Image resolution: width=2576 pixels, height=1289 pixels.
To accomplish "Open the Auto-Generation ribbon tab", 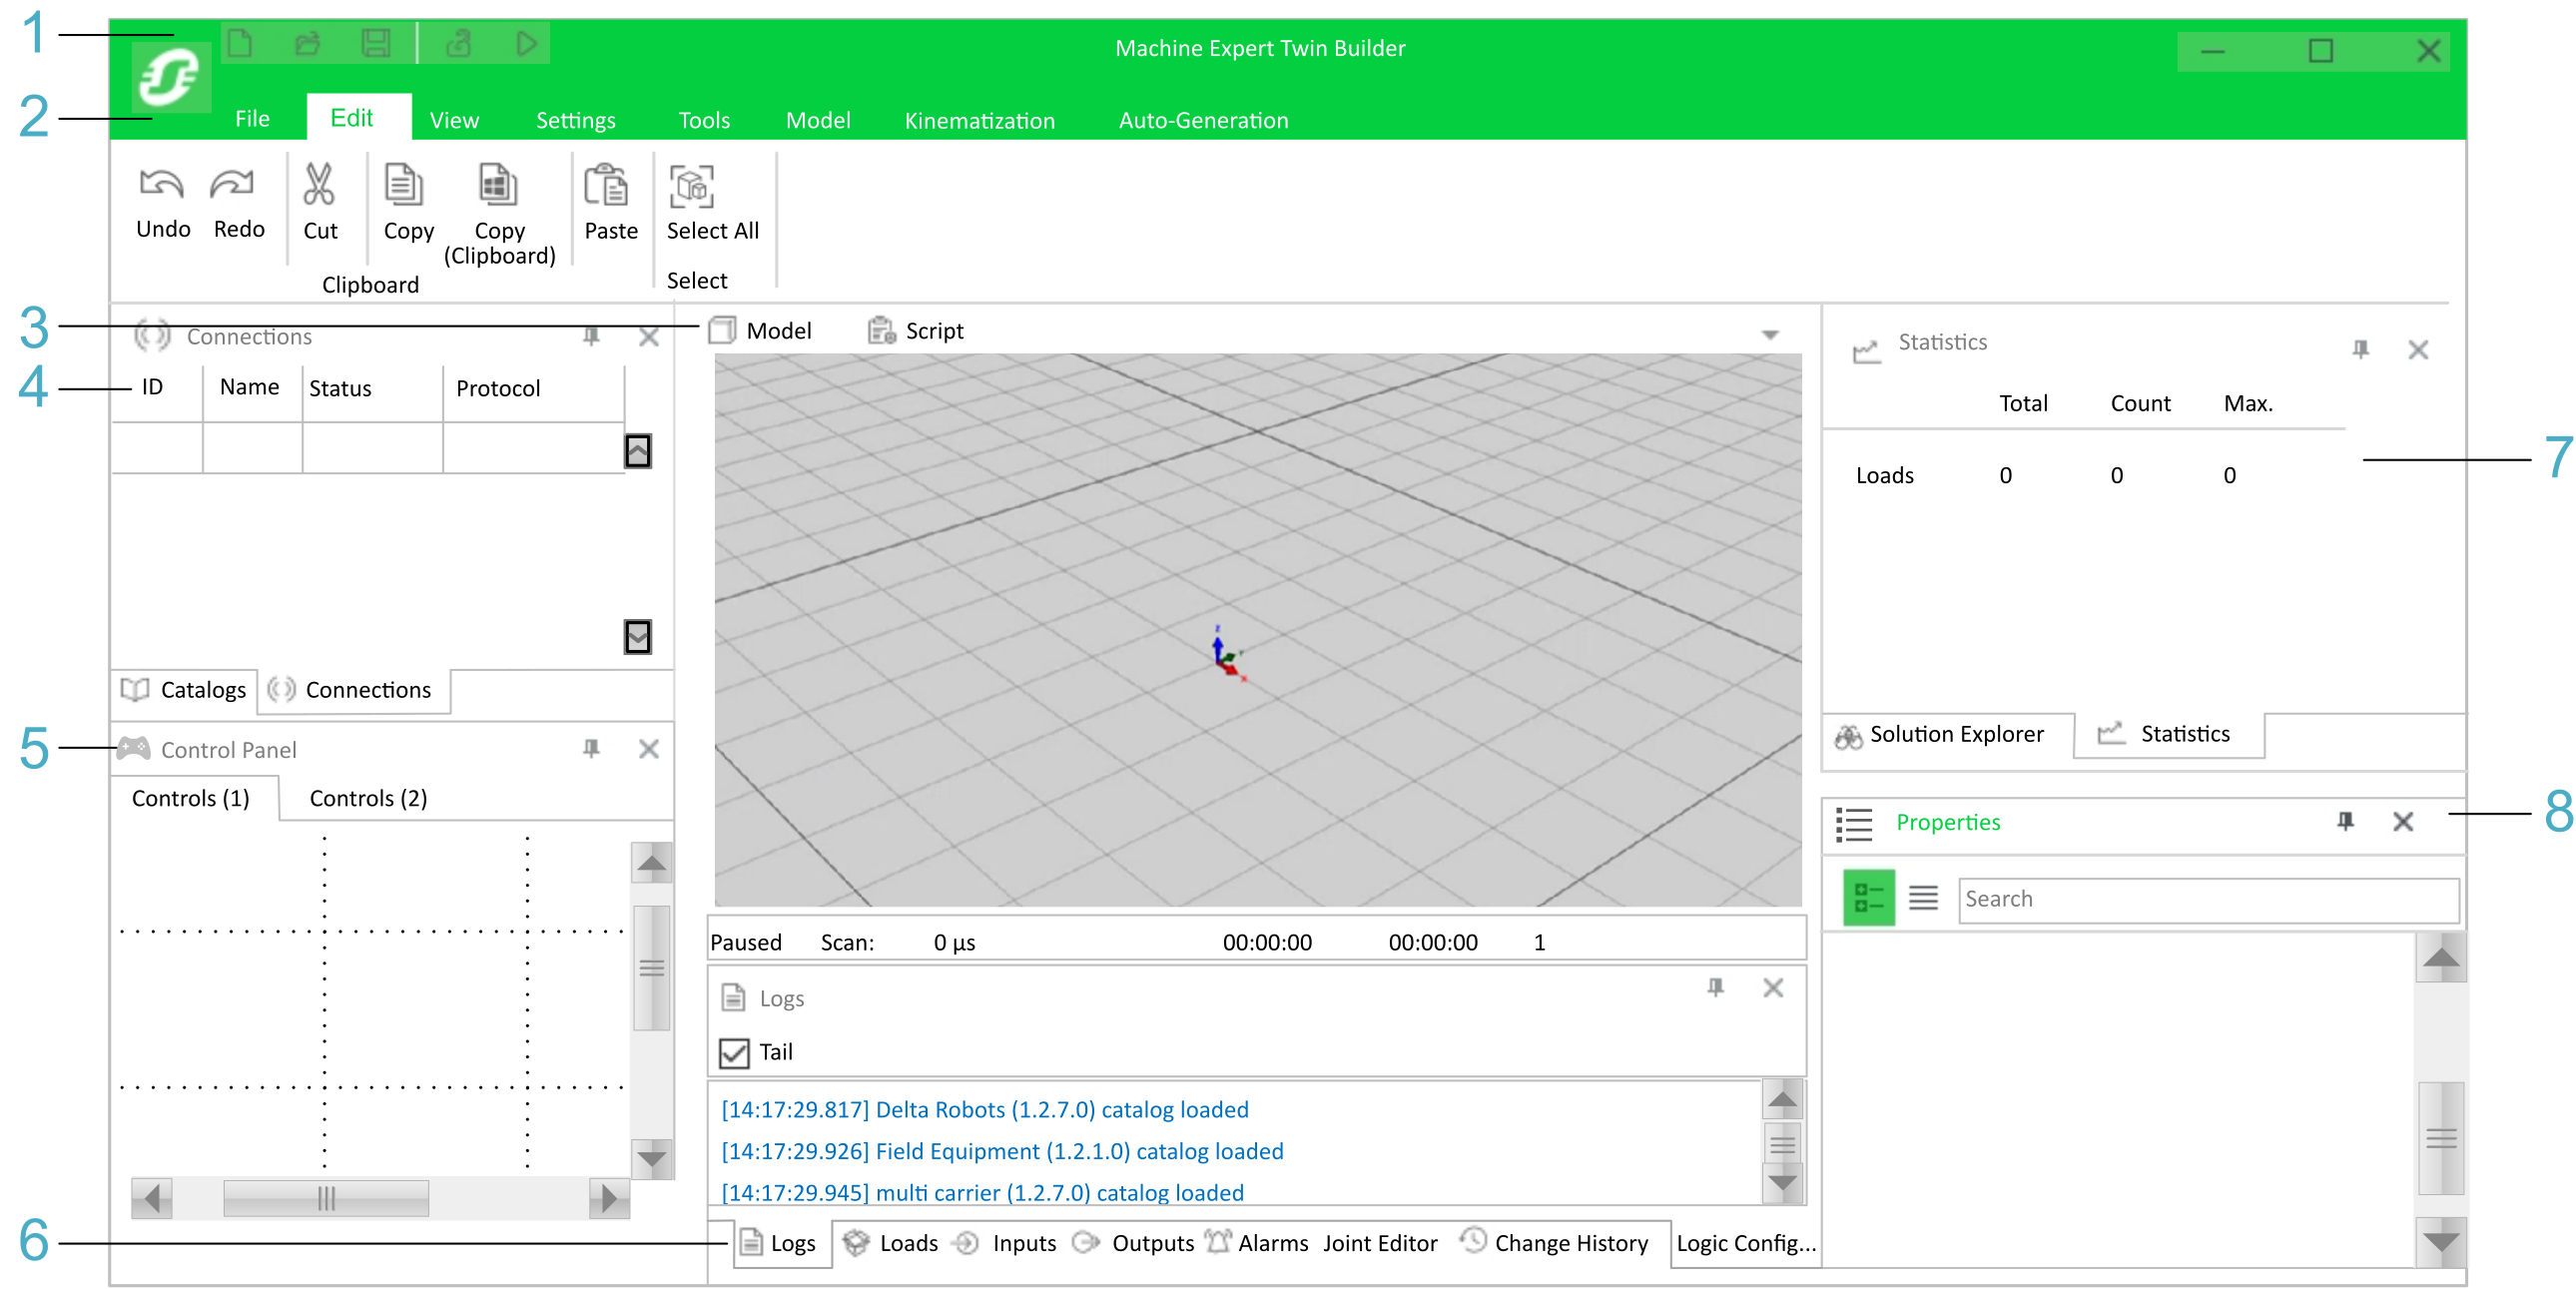I will pyautogui.click(x=1203, y=120).
